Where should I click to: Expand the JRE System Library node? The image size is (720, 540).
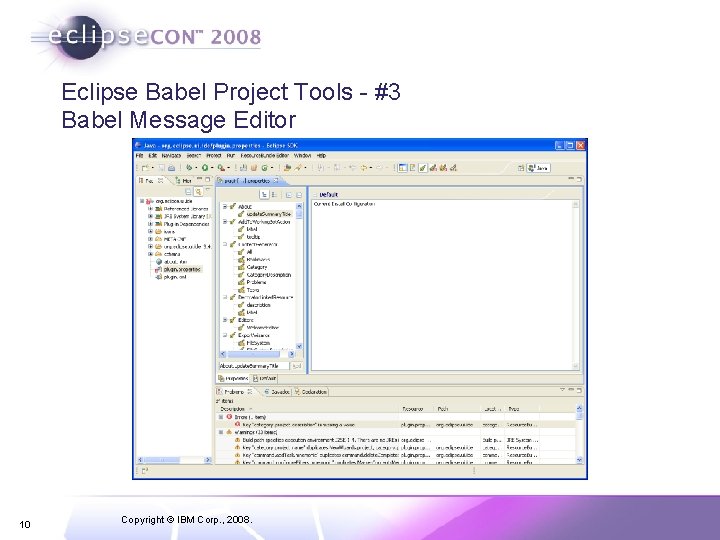(x=150, y=216)
